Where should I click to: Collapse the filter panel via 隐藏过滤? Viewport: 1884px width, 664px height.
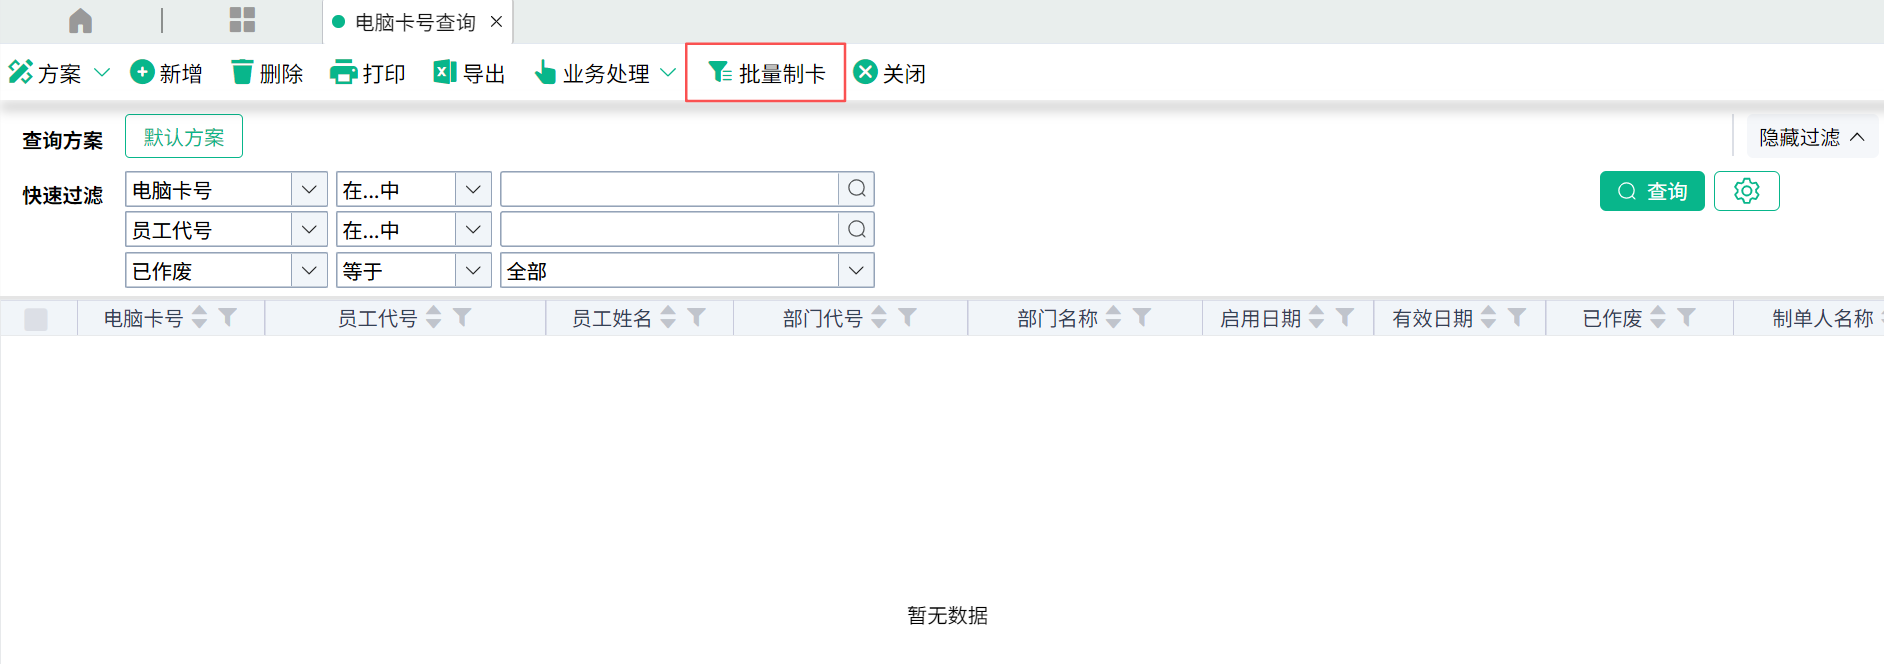click(x=1811, y=137)
